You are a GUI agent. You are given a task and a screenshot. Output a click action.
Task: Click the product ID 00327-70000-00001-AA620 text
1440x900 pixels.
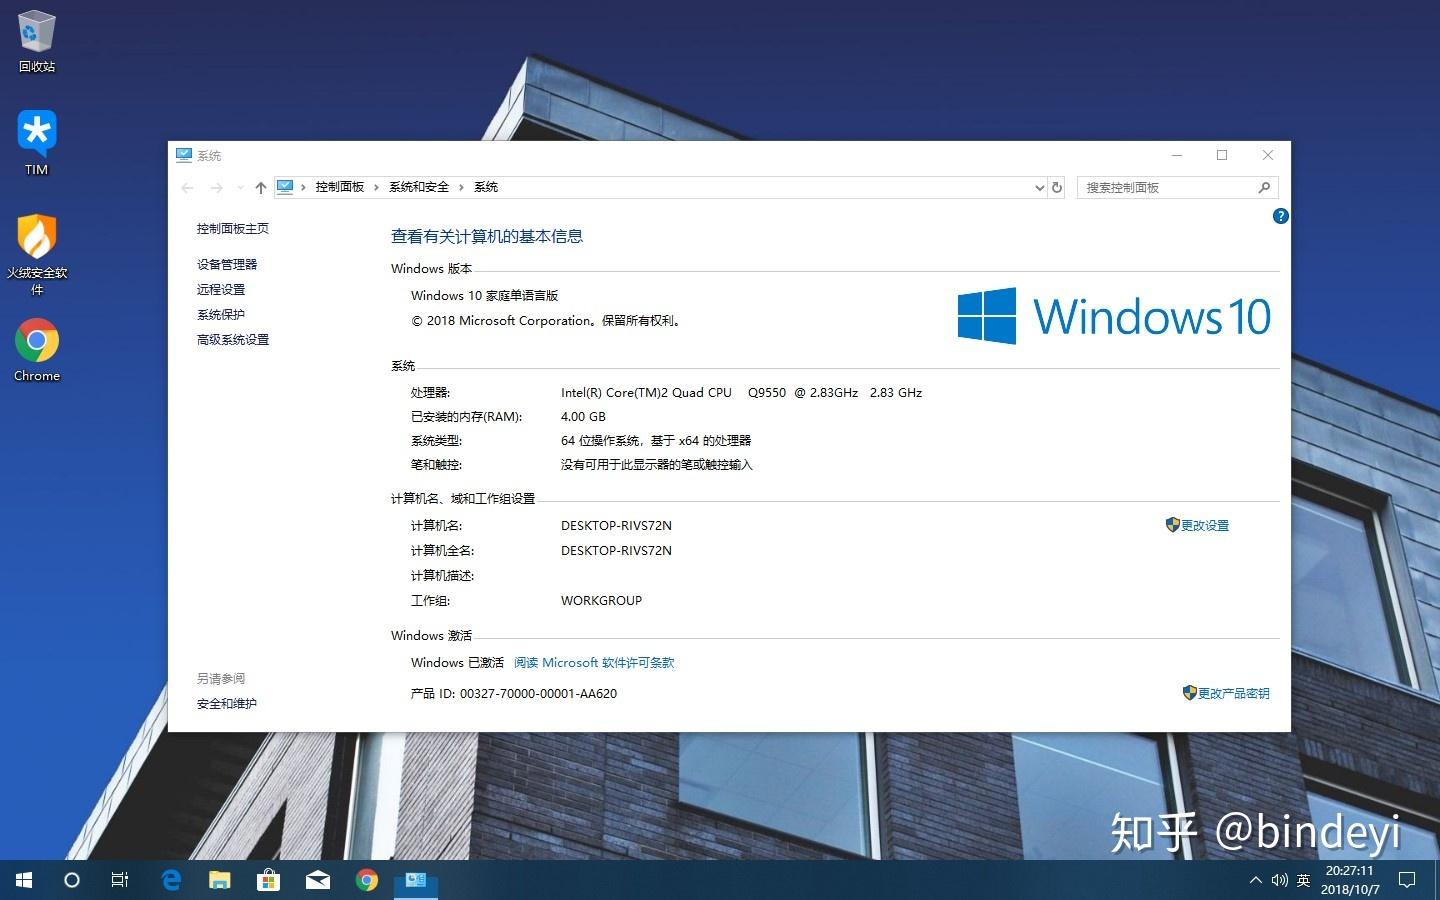[x=538, y=693]
